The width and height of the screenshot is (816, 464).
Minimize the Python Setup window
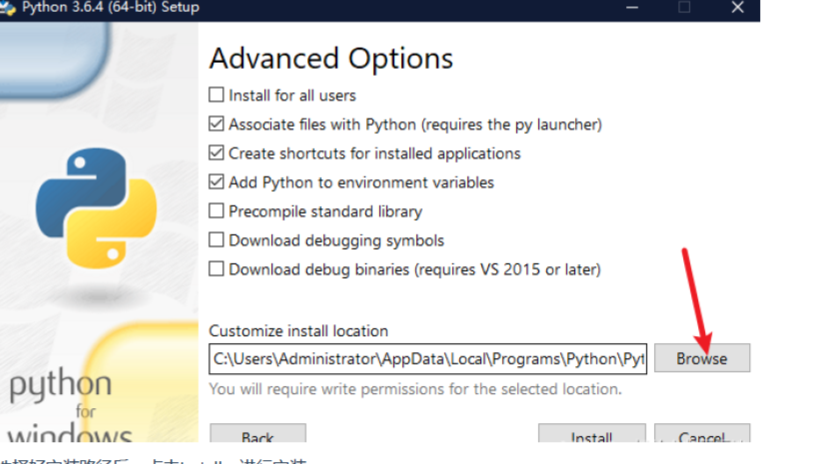coord(632,7)
